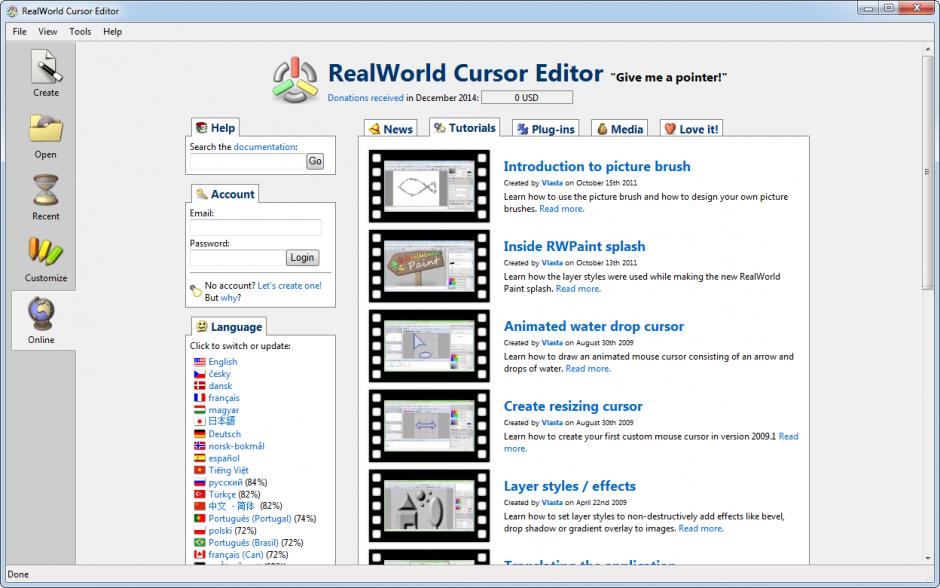This screenshot has height=588, width=940.
Task: Click into the Password input field
Action: [x=237, y=258]
